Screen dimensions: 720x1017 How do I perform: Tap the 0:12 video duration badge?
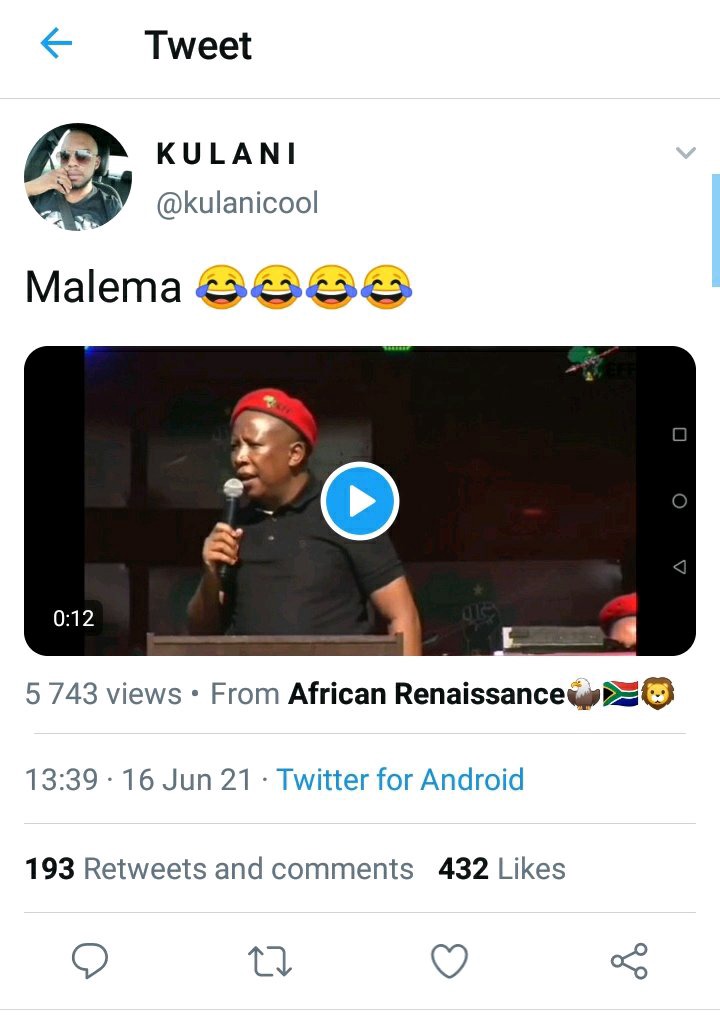tap(73, 618)
